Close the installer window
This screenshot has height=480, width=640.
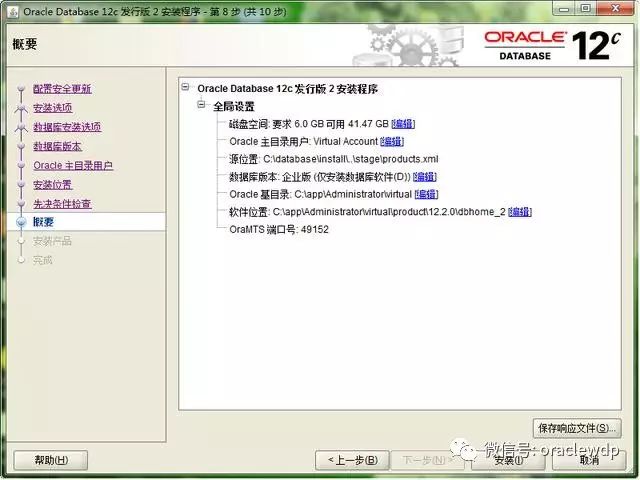coord(616,8)
